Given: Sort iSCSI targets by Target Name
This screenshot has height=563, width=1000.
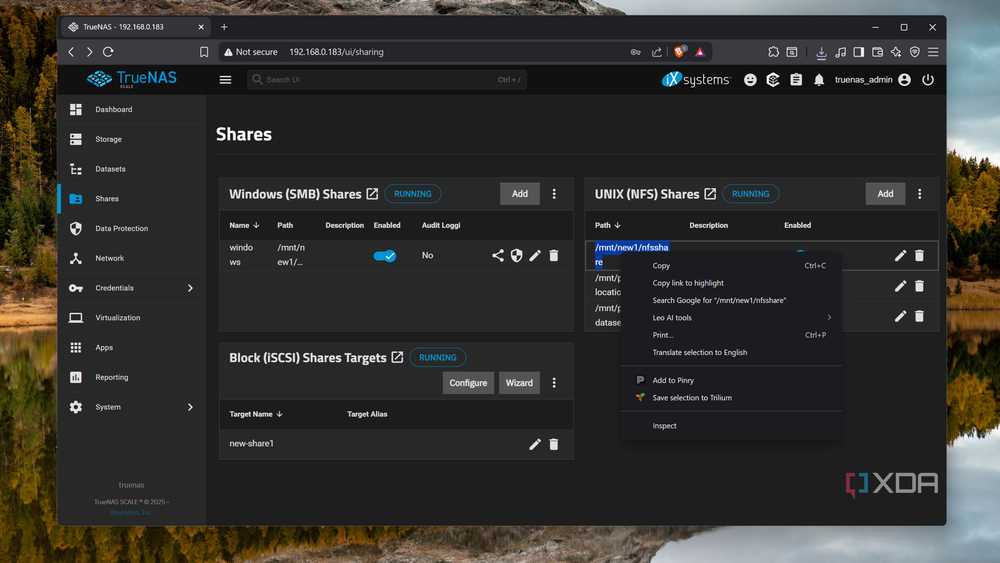Looking at the screenshot, I should (256, 414).
